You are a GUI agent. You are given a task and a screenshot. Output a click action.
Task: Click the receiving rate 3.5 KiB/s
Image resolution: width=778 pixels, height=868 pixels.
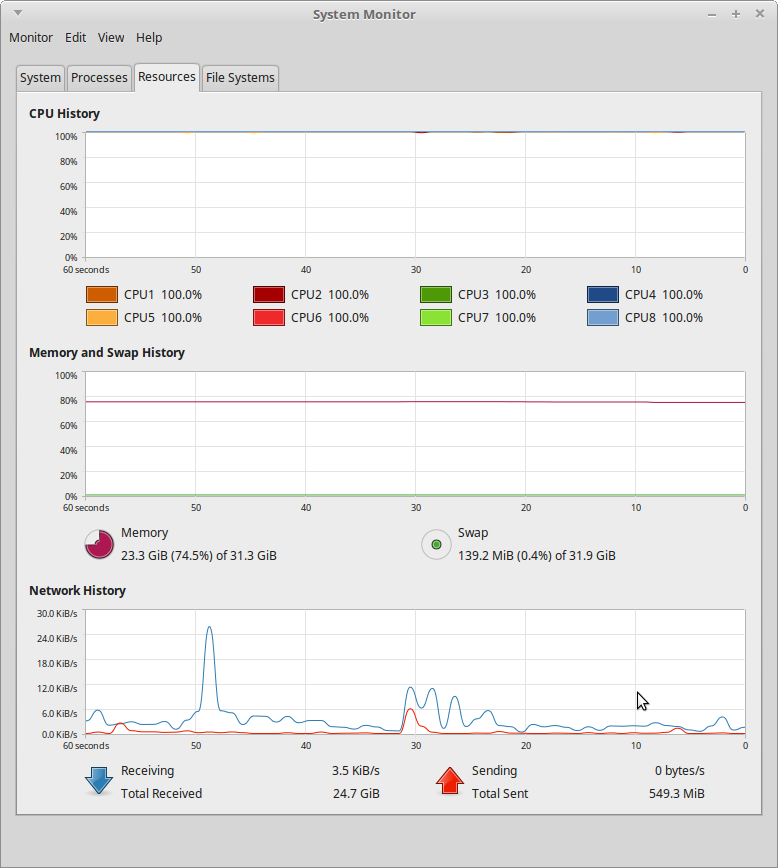click(355, 771)
